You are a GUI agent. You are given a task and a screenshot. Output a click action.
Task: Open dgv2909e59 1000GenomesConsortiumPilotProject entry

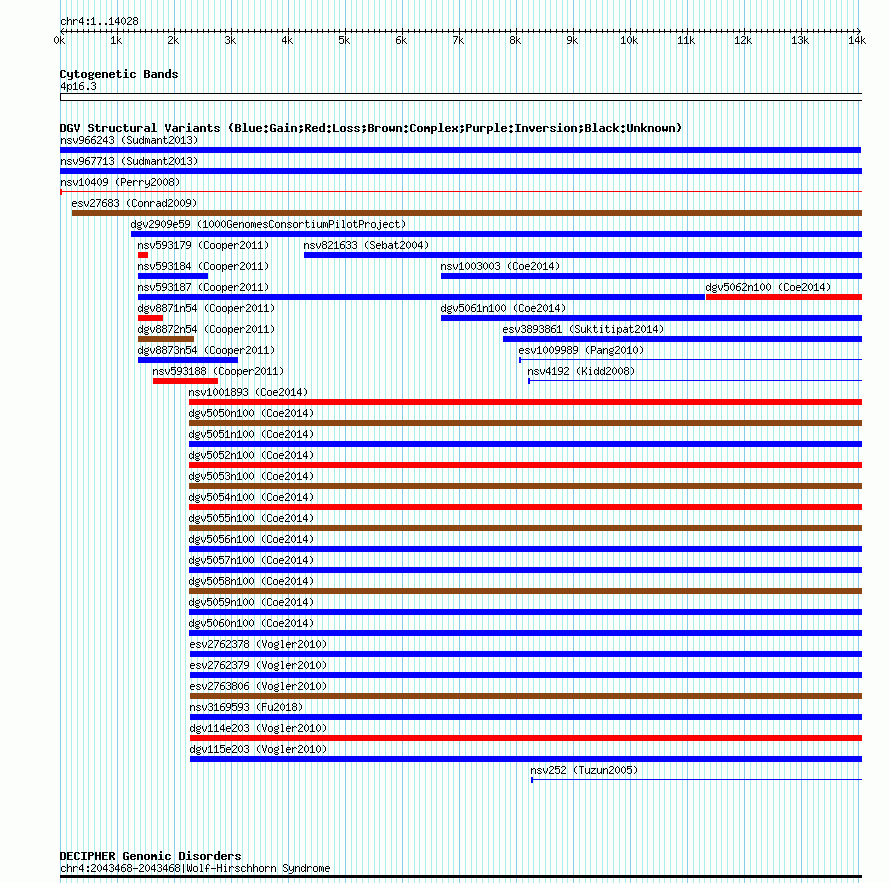(x=268, y=224)
